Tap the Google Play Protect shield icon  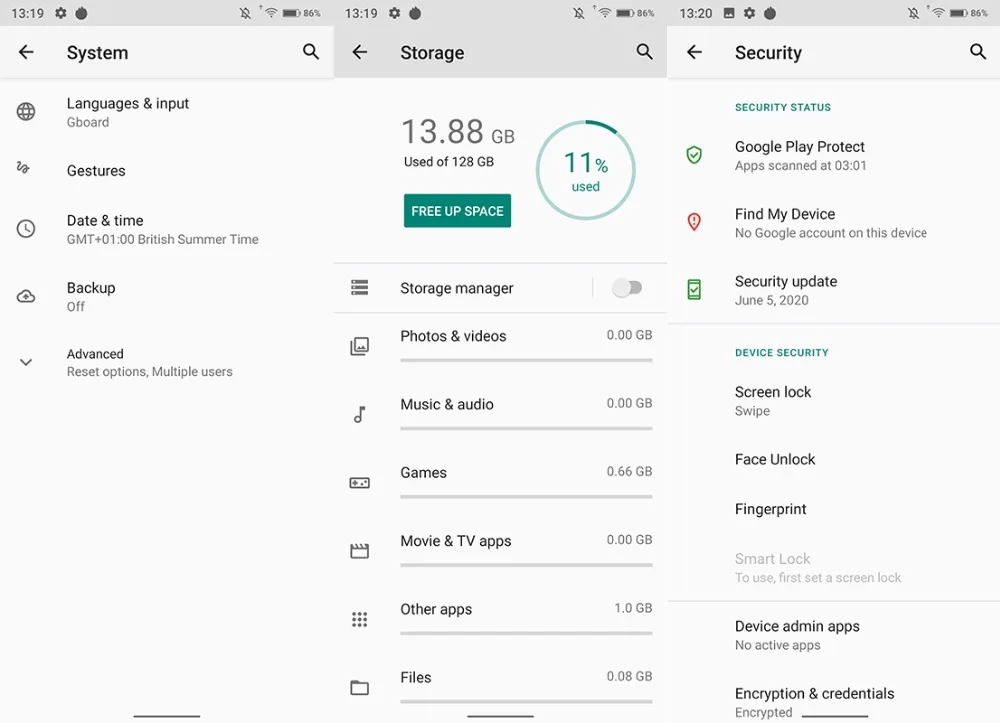pos(694,155)
